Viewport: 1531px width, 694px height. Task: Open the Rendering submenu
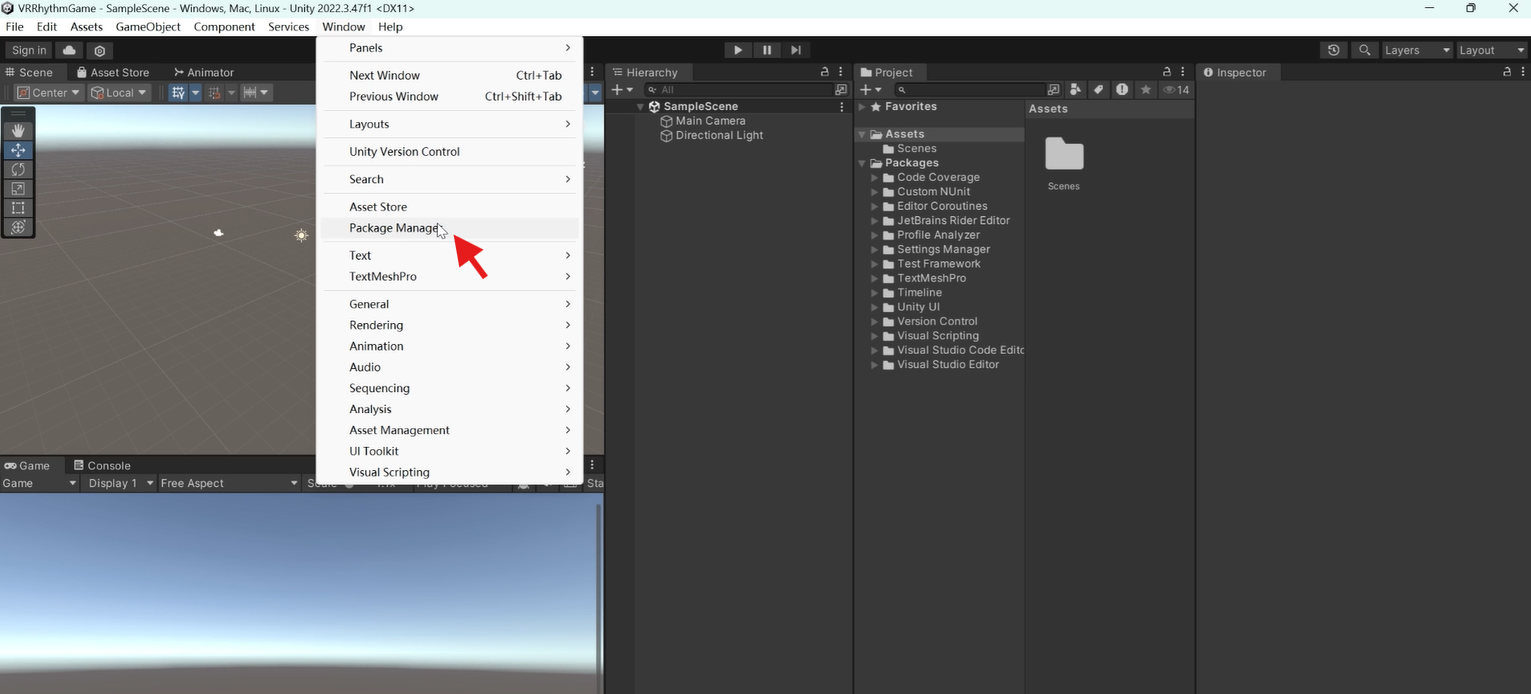tap(449, 325)
